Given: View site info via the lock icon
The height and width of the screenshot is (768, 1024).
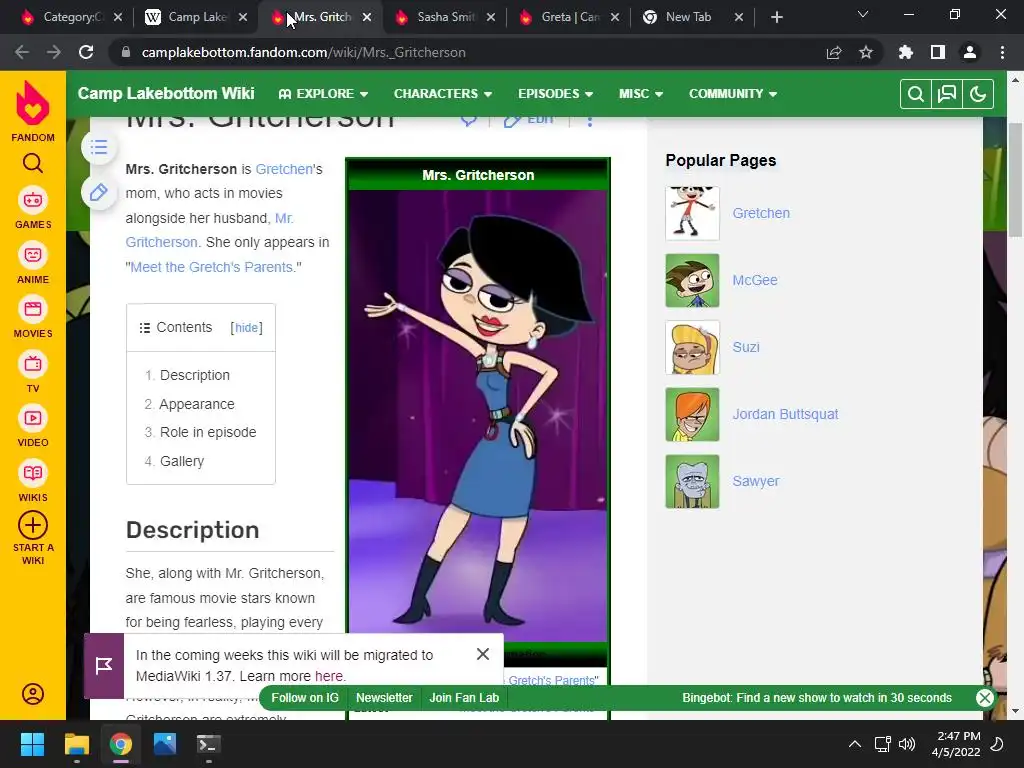Looking at the screenshot, I should click(126, 52).
